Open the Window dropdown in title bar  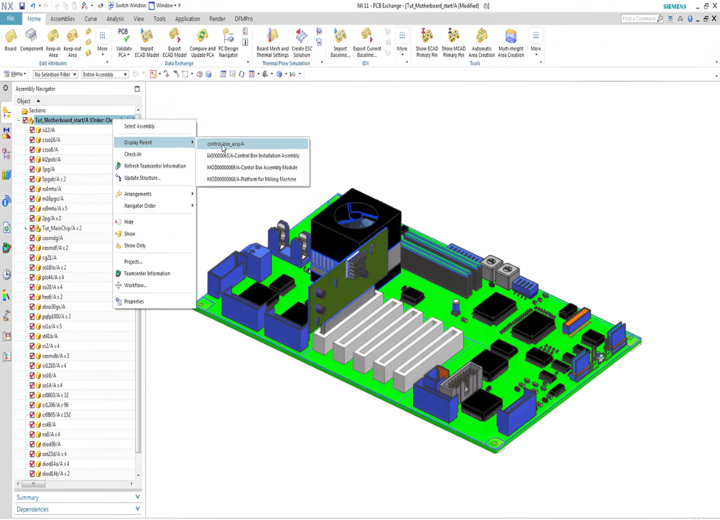pos(165,6)
